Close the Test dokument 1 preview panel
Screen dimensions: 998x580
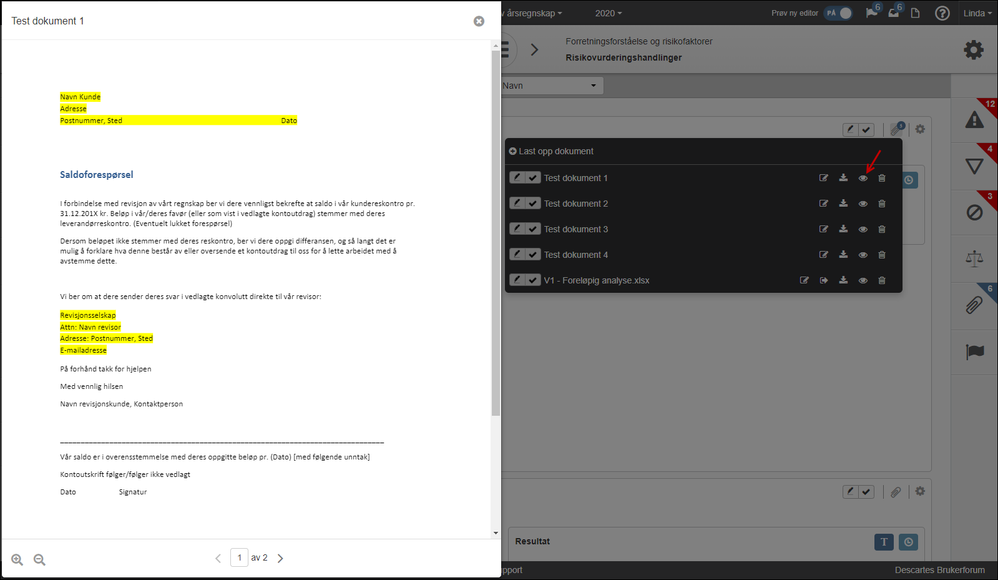(479, 21)
